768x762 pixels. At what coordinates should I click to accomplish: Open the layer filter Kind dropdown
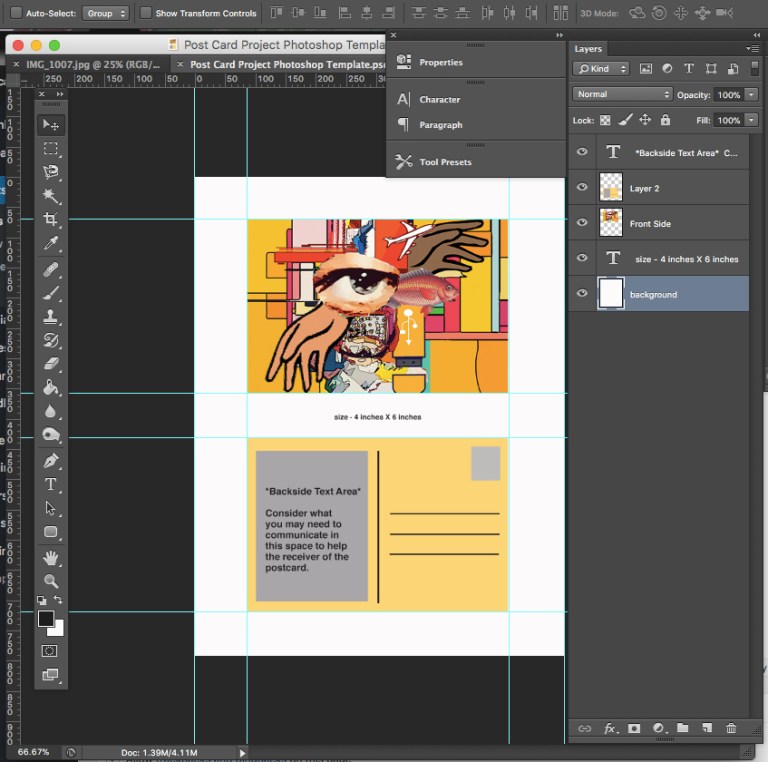pos(601,69)
